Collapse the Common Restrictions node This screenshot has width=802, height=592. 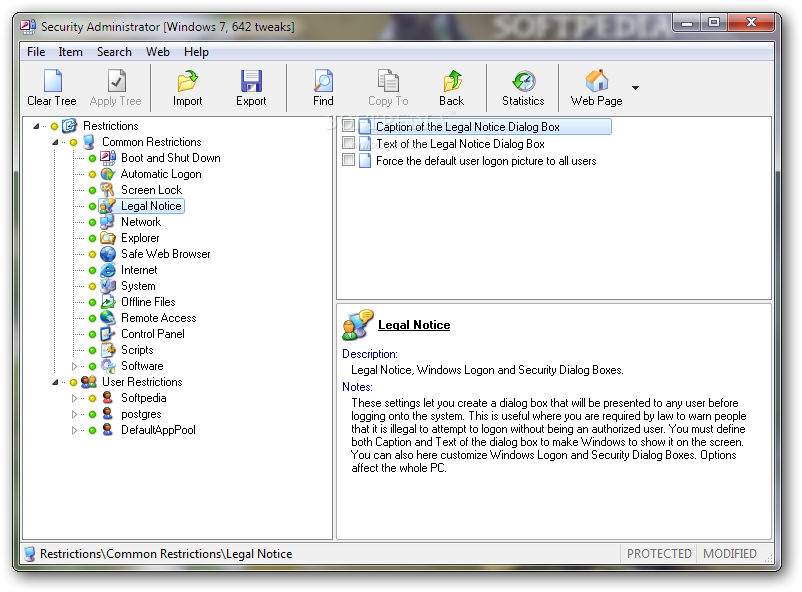click(x=55, y=142)
